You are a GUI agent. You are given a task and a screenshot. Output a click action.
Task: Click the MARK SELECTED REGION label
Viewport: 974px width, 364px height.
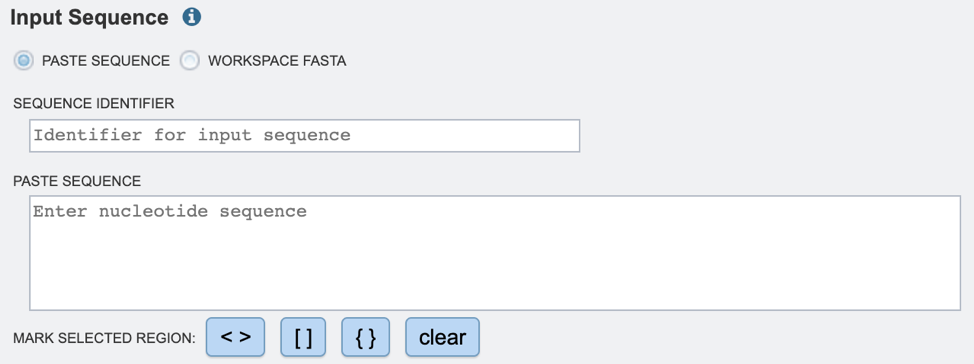[104, 339]
